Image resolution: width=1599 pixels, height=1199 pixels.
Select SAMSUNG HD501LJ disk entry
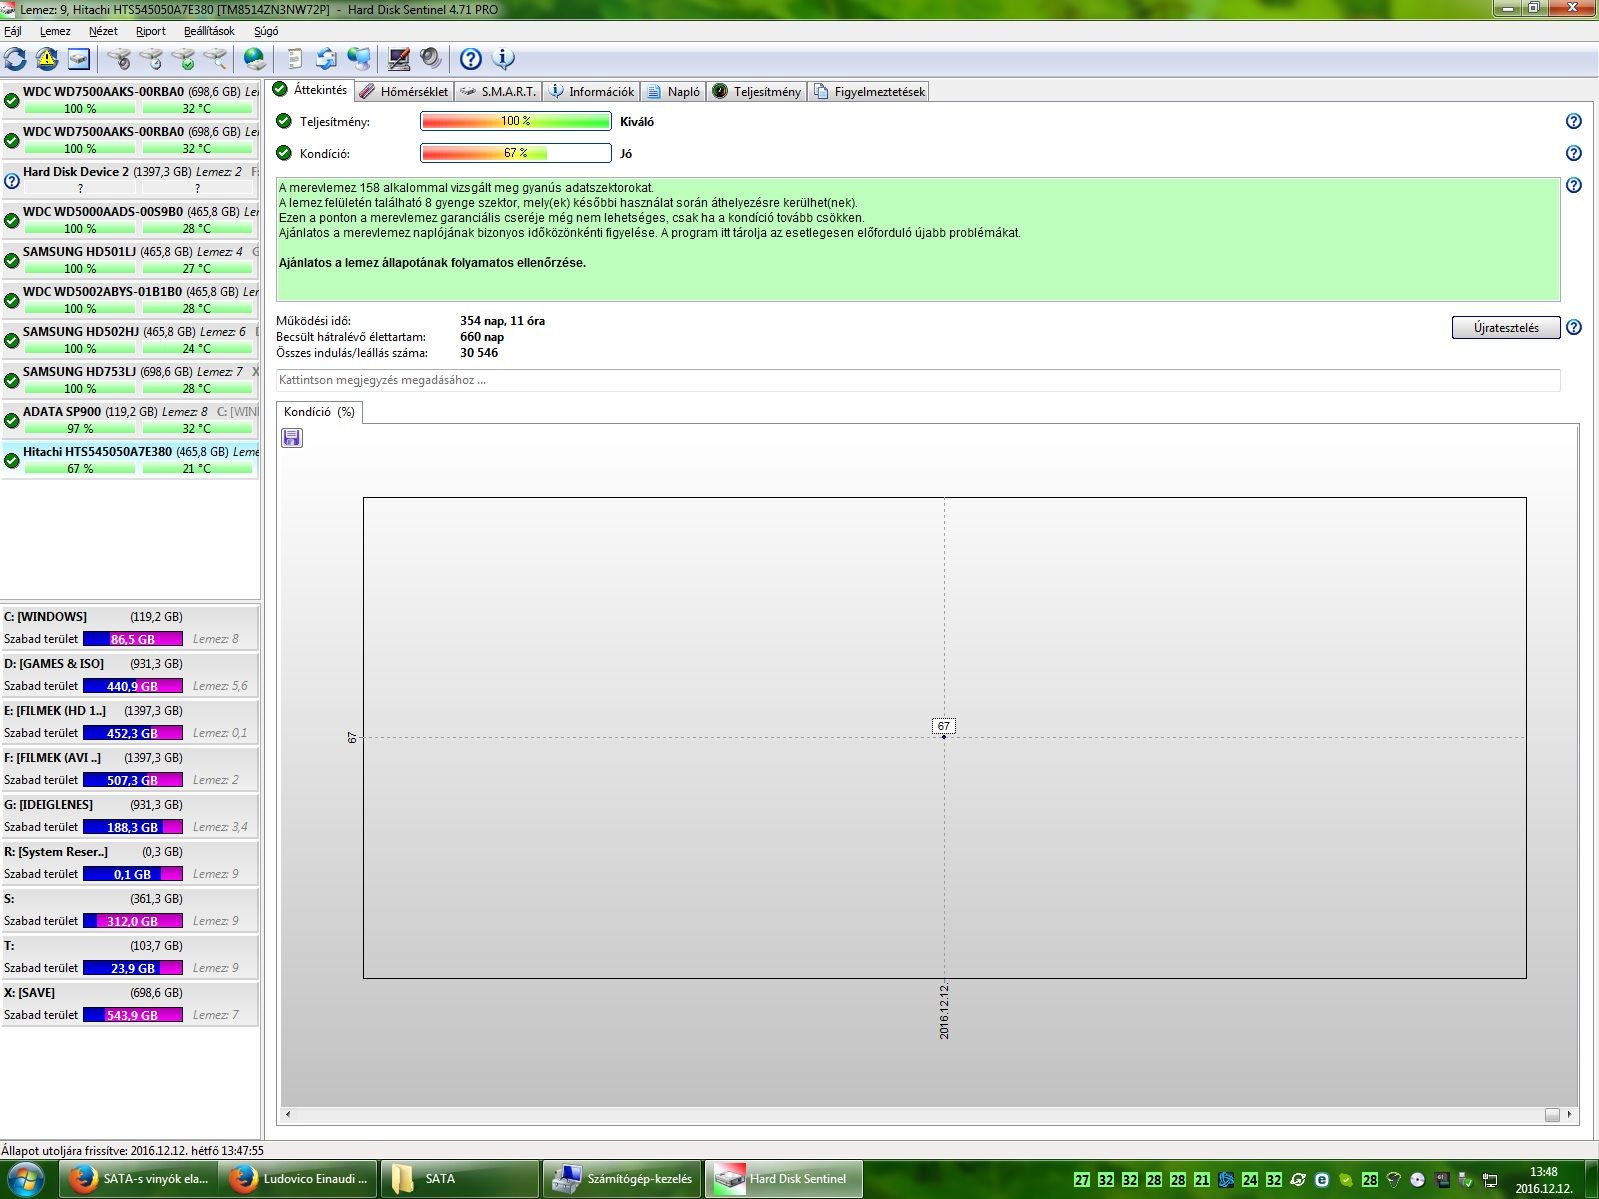(x=130, y=260)
